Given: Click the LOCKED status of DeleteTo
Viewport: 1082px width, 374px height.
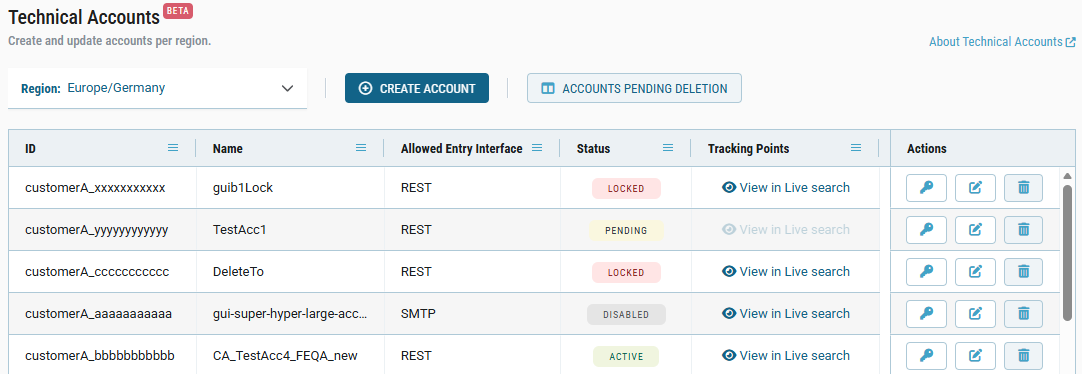Looking at the screenshot, I should (x=626, y=273).
